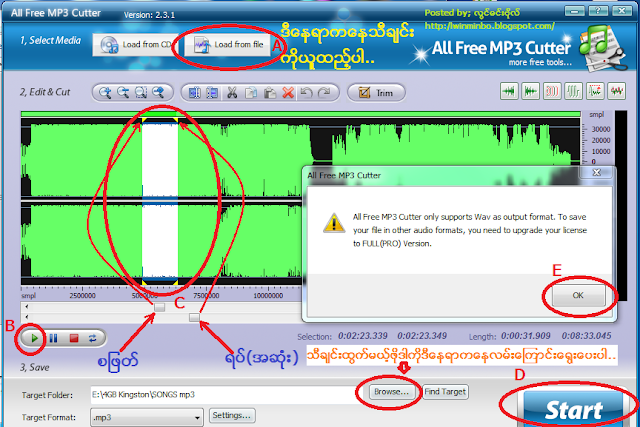Click the 2500000 sample ruler mark
Screen dimensions: 640x427
tap(82, 295)
